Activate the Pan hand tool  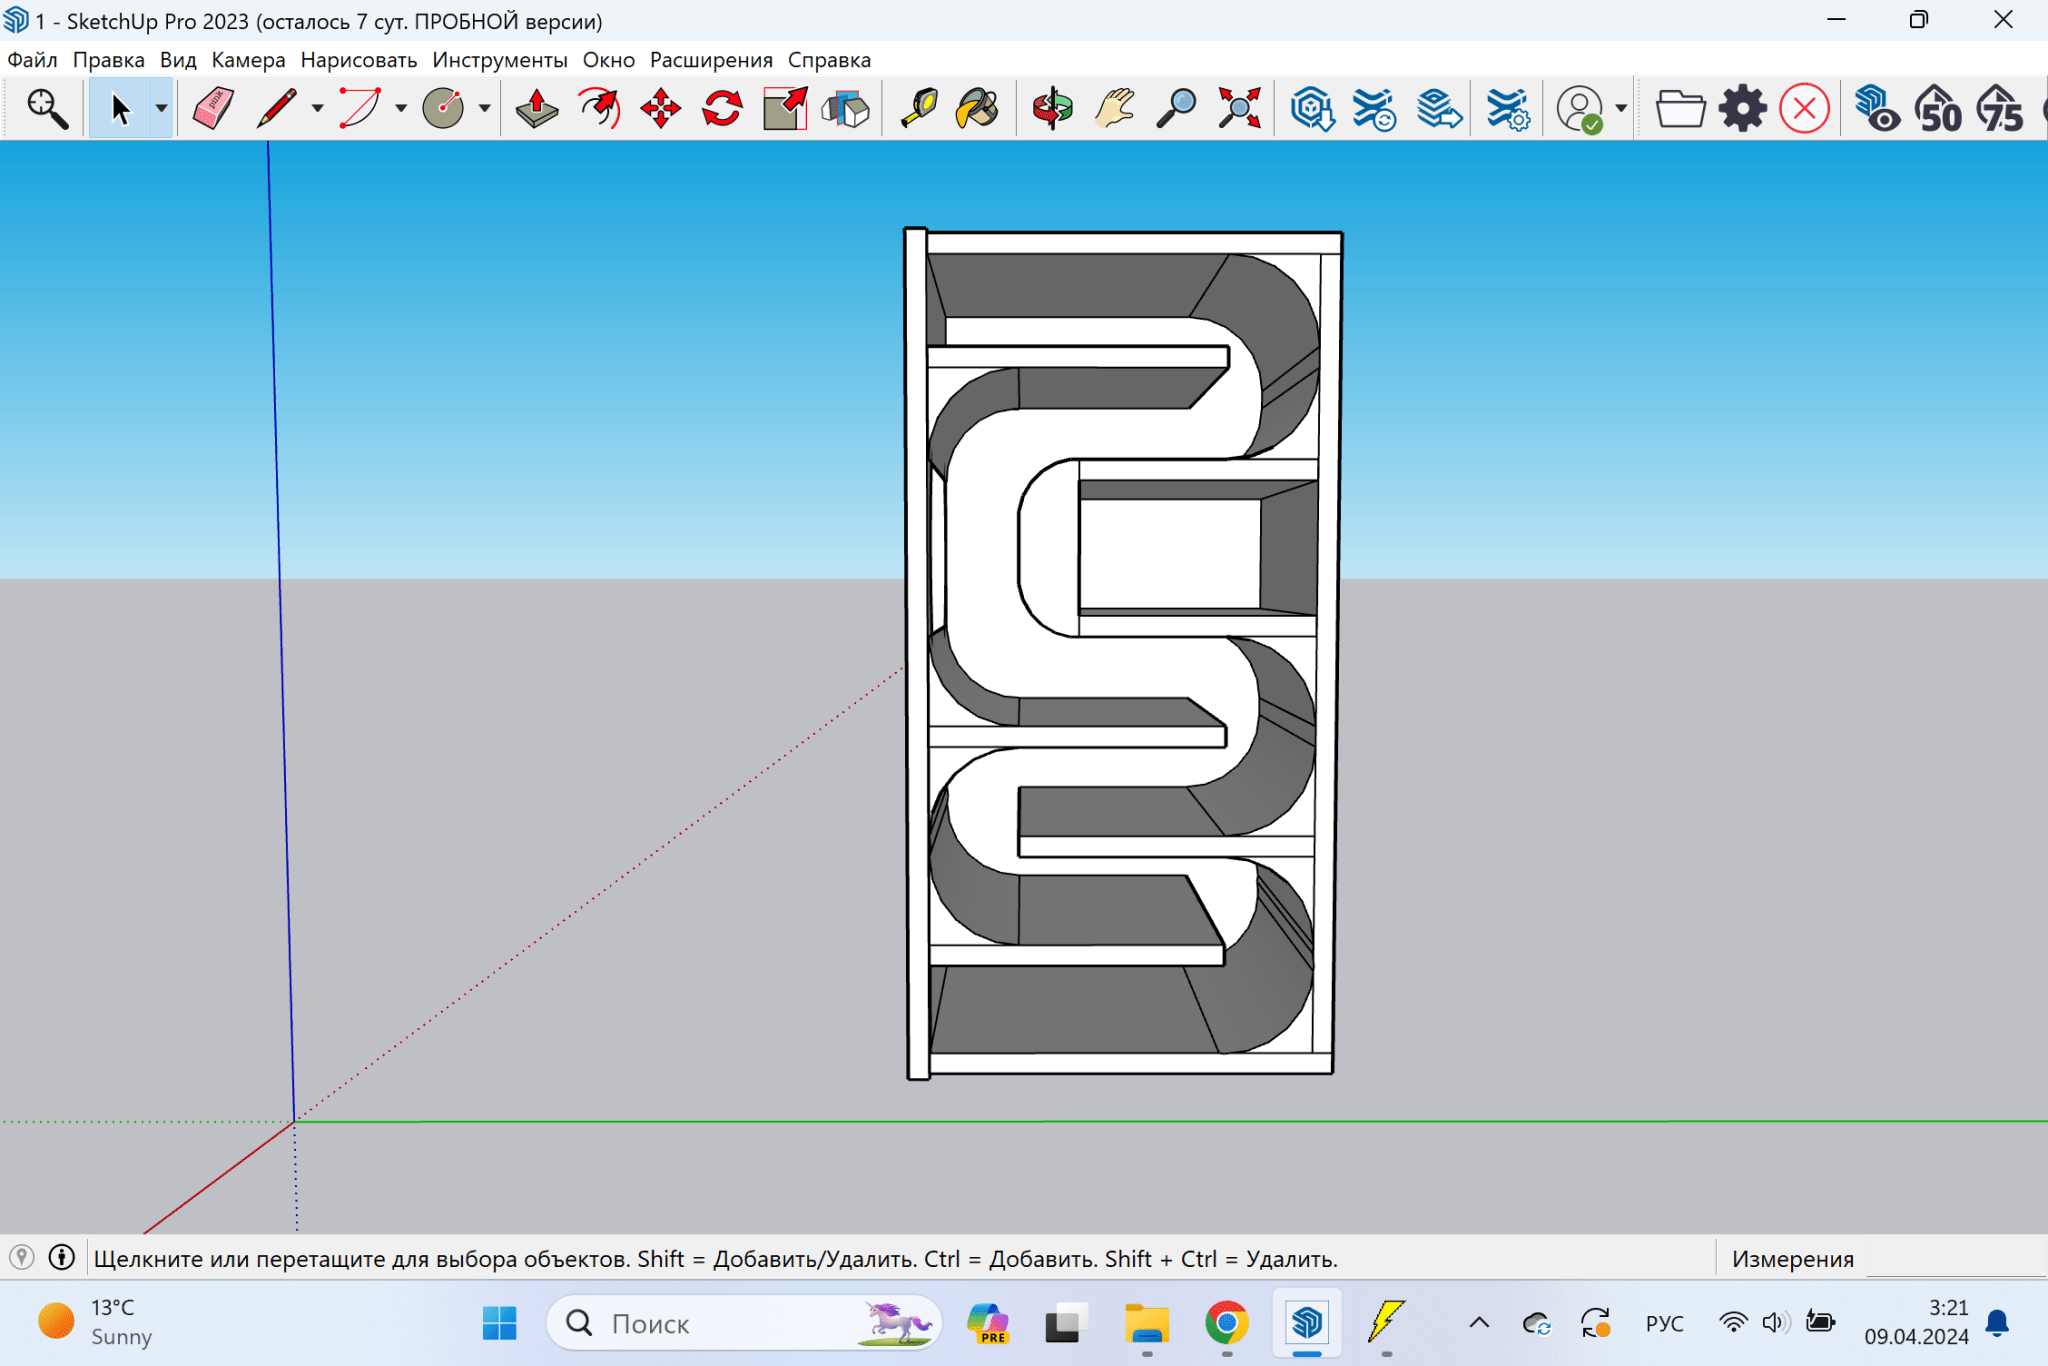pos(1114,109)
